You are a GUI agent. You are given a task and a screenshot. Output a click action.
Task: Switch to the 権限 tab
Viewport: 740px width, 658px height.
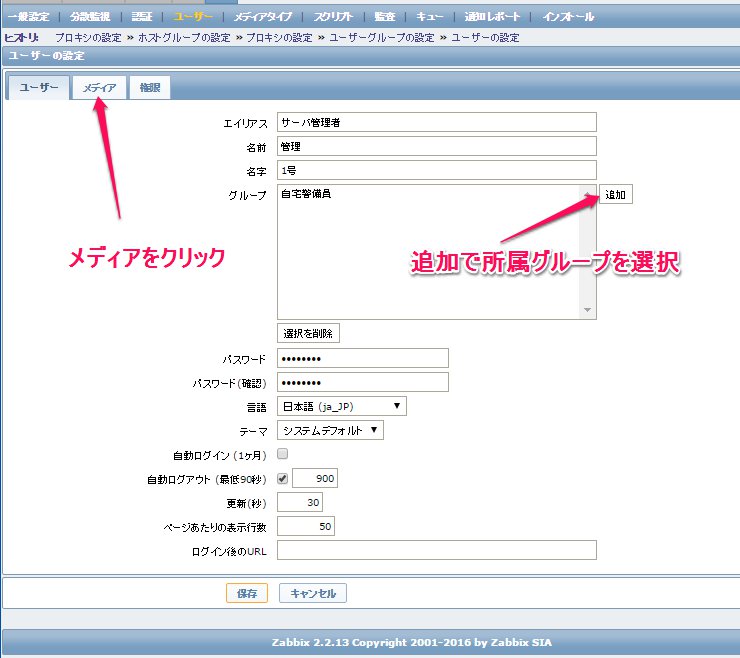150,88
